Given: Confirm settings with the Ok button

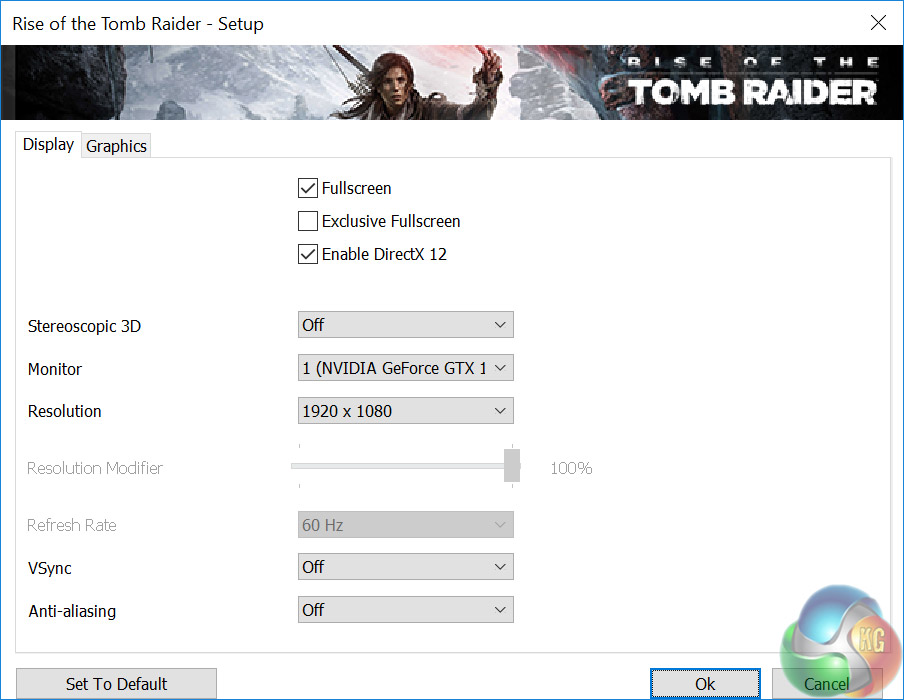Looking at the screenshot, I should pos(705,684).
